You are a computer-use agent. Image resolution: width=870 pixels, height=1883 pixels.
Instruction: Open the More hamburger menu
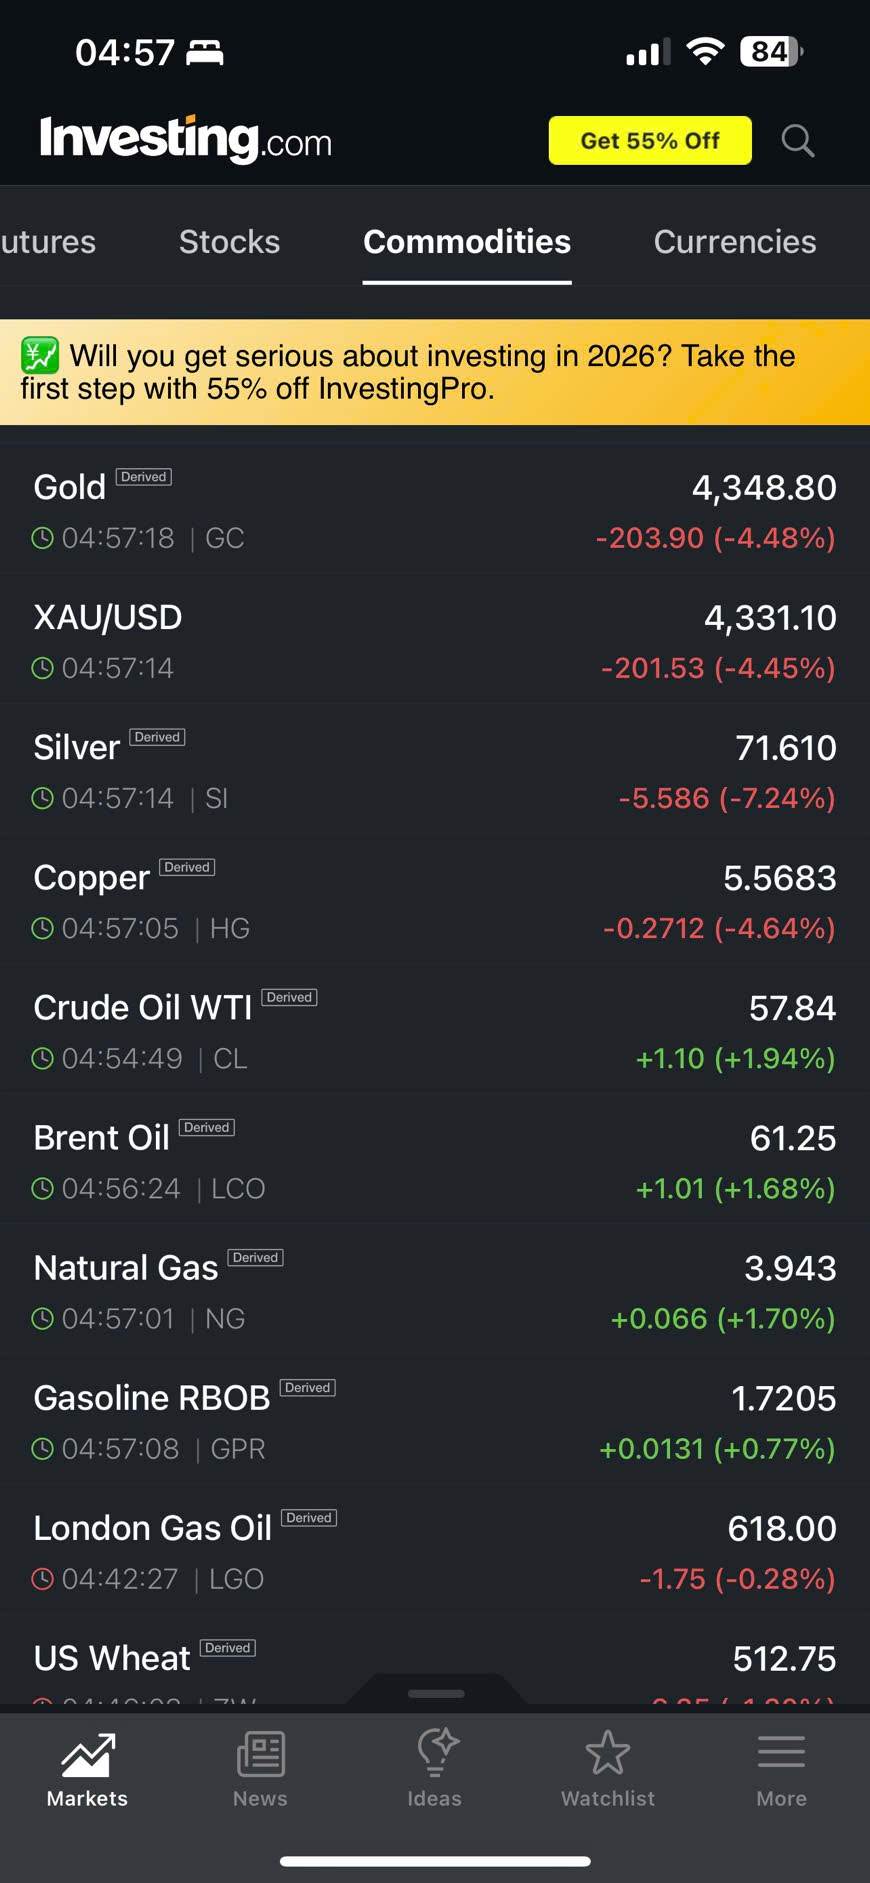781,1754
